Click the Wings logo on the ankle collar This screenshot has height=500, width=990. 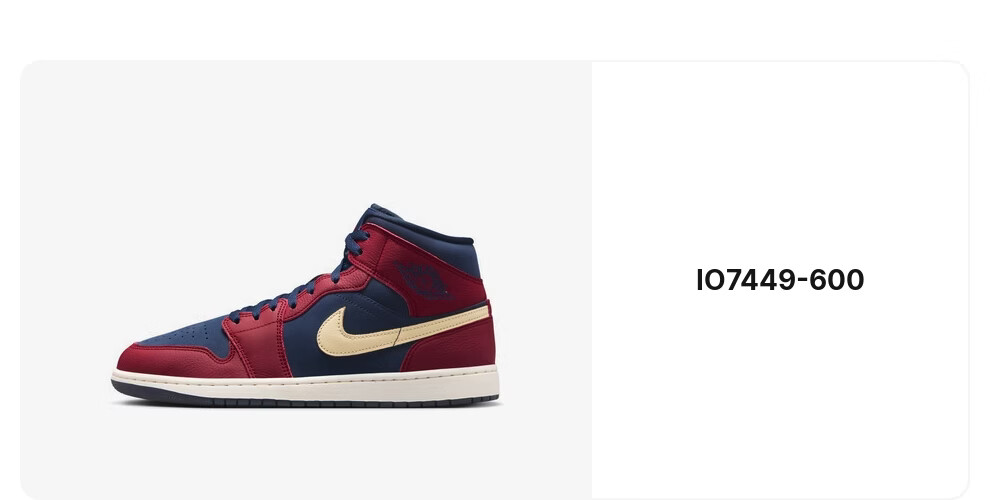(x=423, y=280)
